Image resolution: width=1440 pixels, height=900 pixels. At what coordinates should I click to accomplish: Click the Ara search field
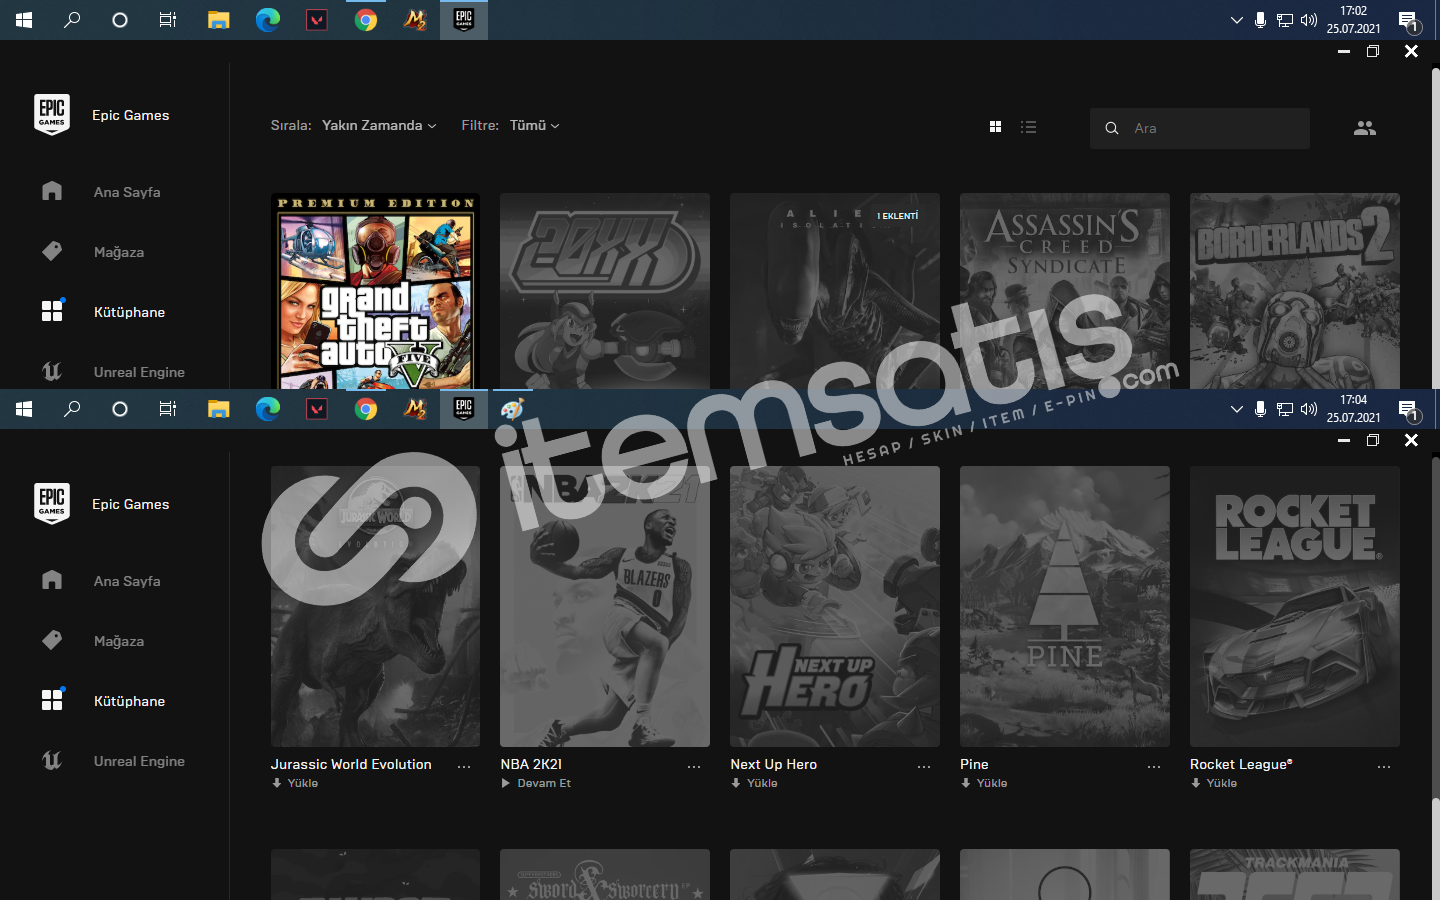click(1200, 128)
